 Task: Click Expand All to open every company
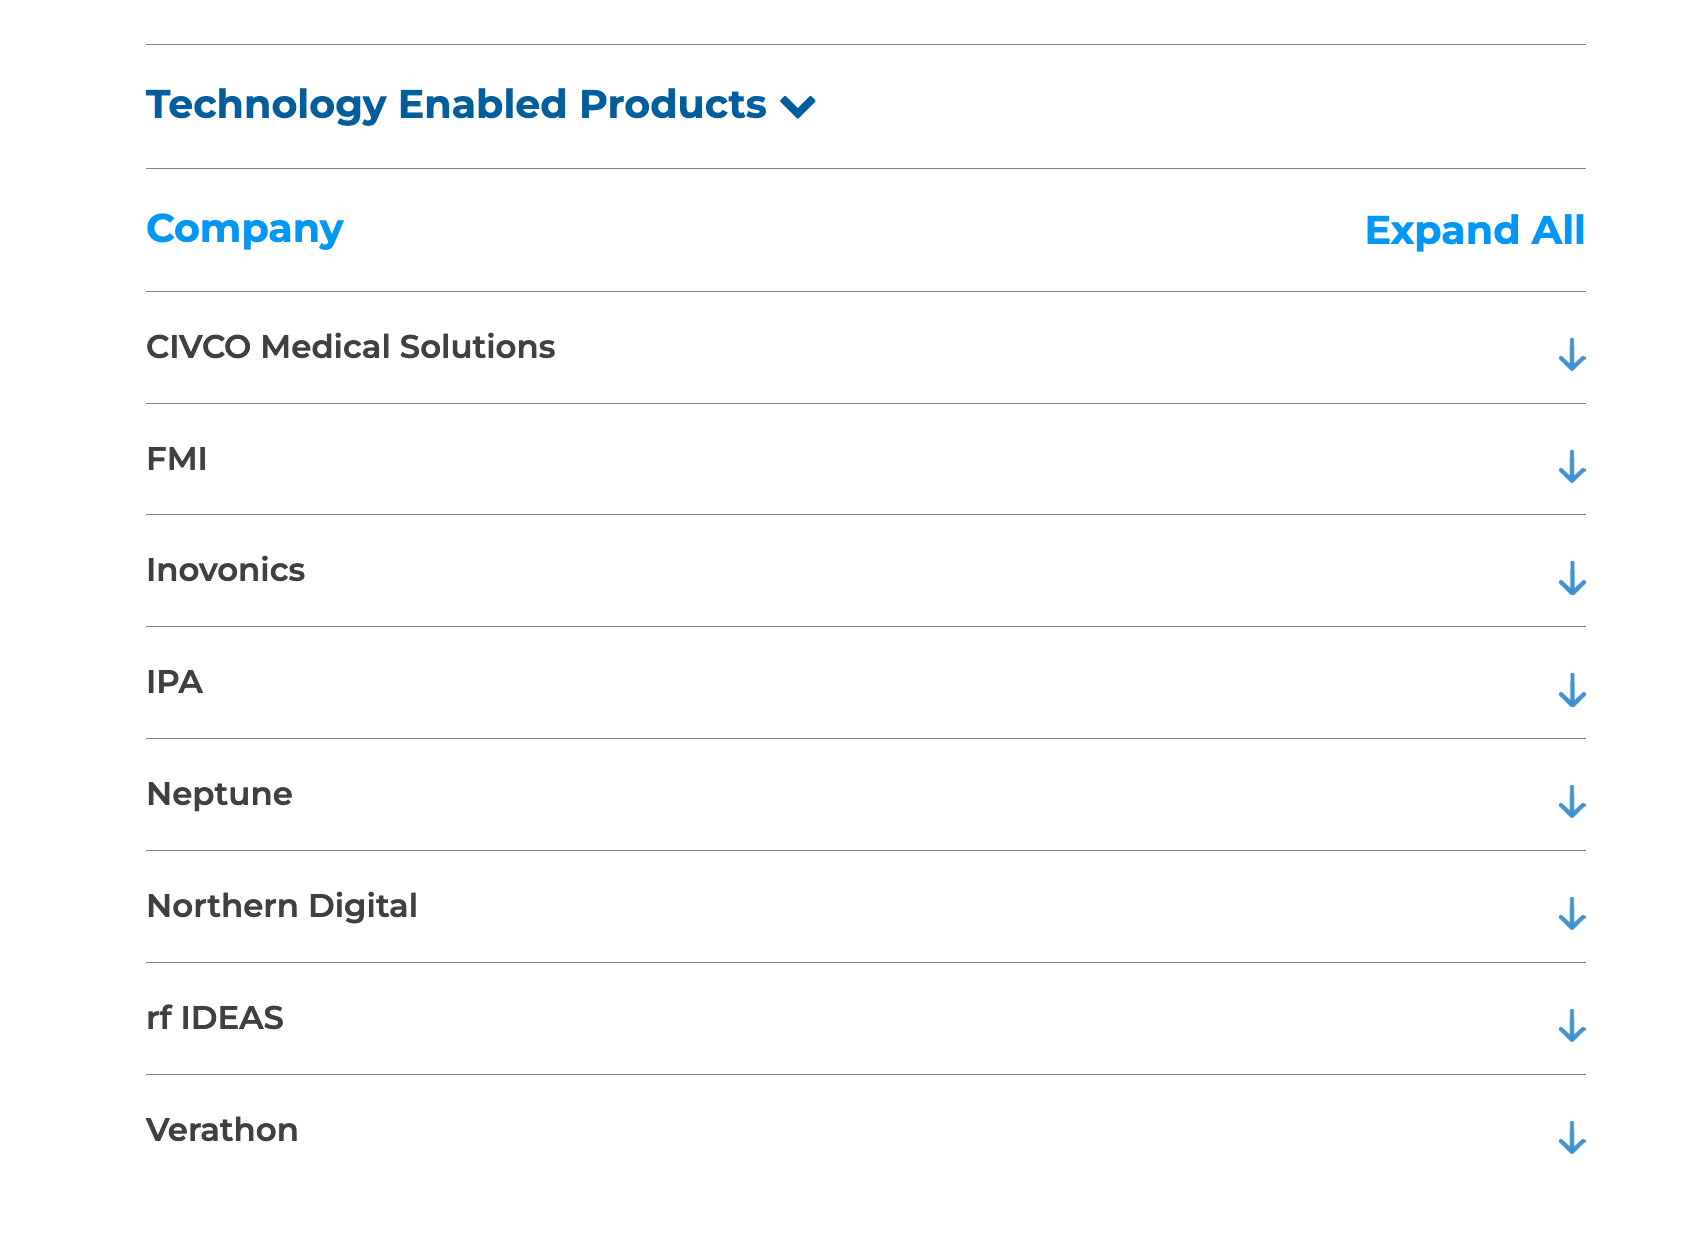tap(1474, 231)
